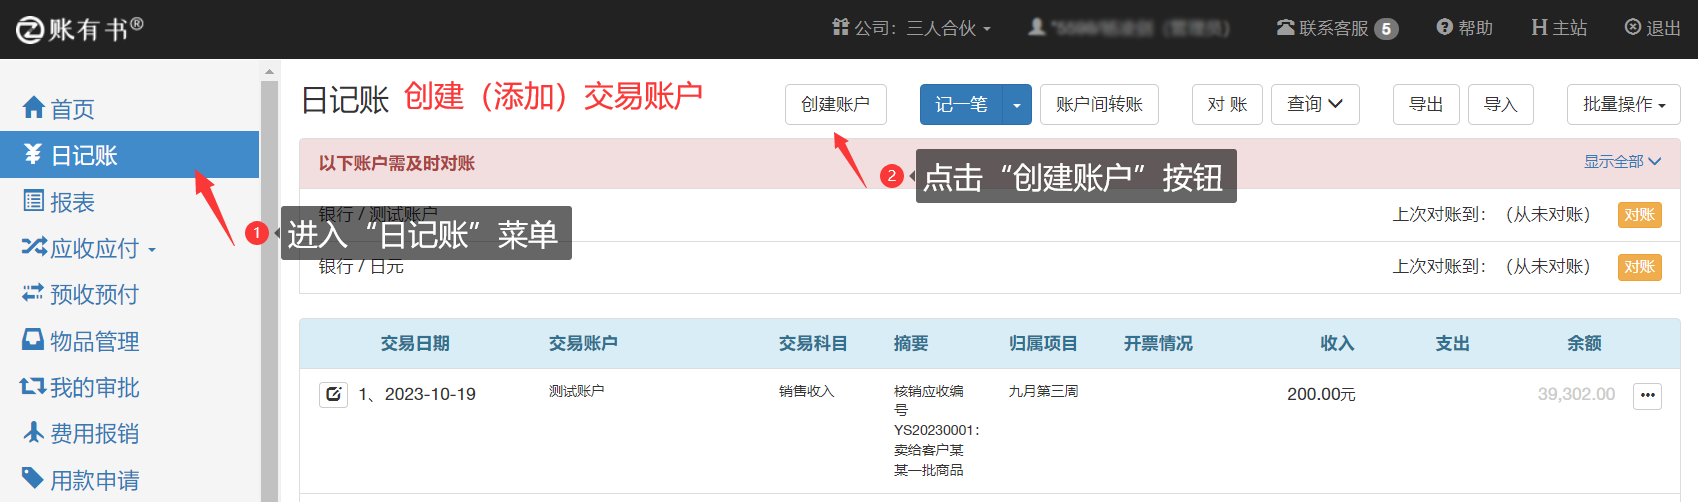Open the 帮助 help page

(x=1465, y=28)
